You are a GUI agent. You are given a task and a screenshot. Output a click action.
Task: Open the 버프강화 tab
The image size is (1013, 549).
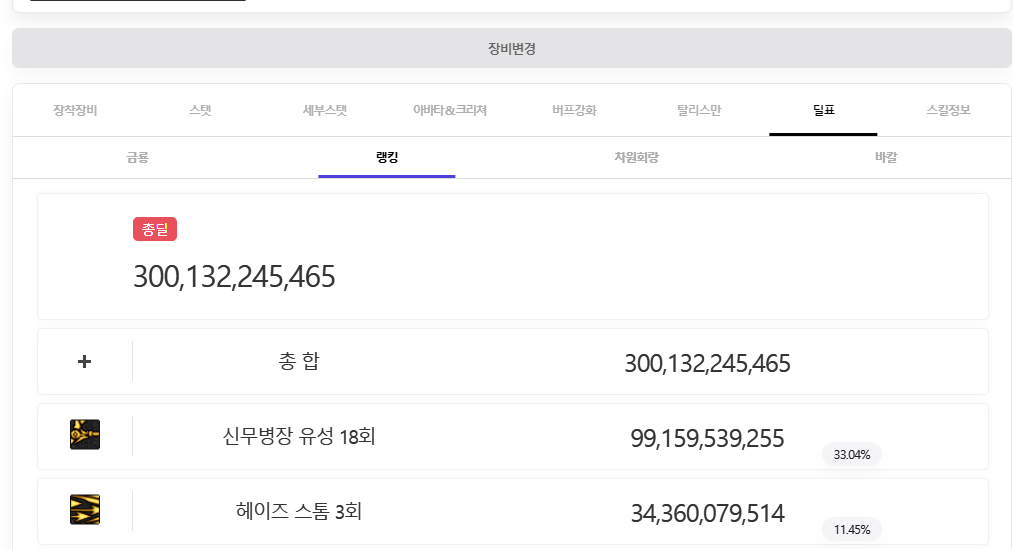click(574, 110)
